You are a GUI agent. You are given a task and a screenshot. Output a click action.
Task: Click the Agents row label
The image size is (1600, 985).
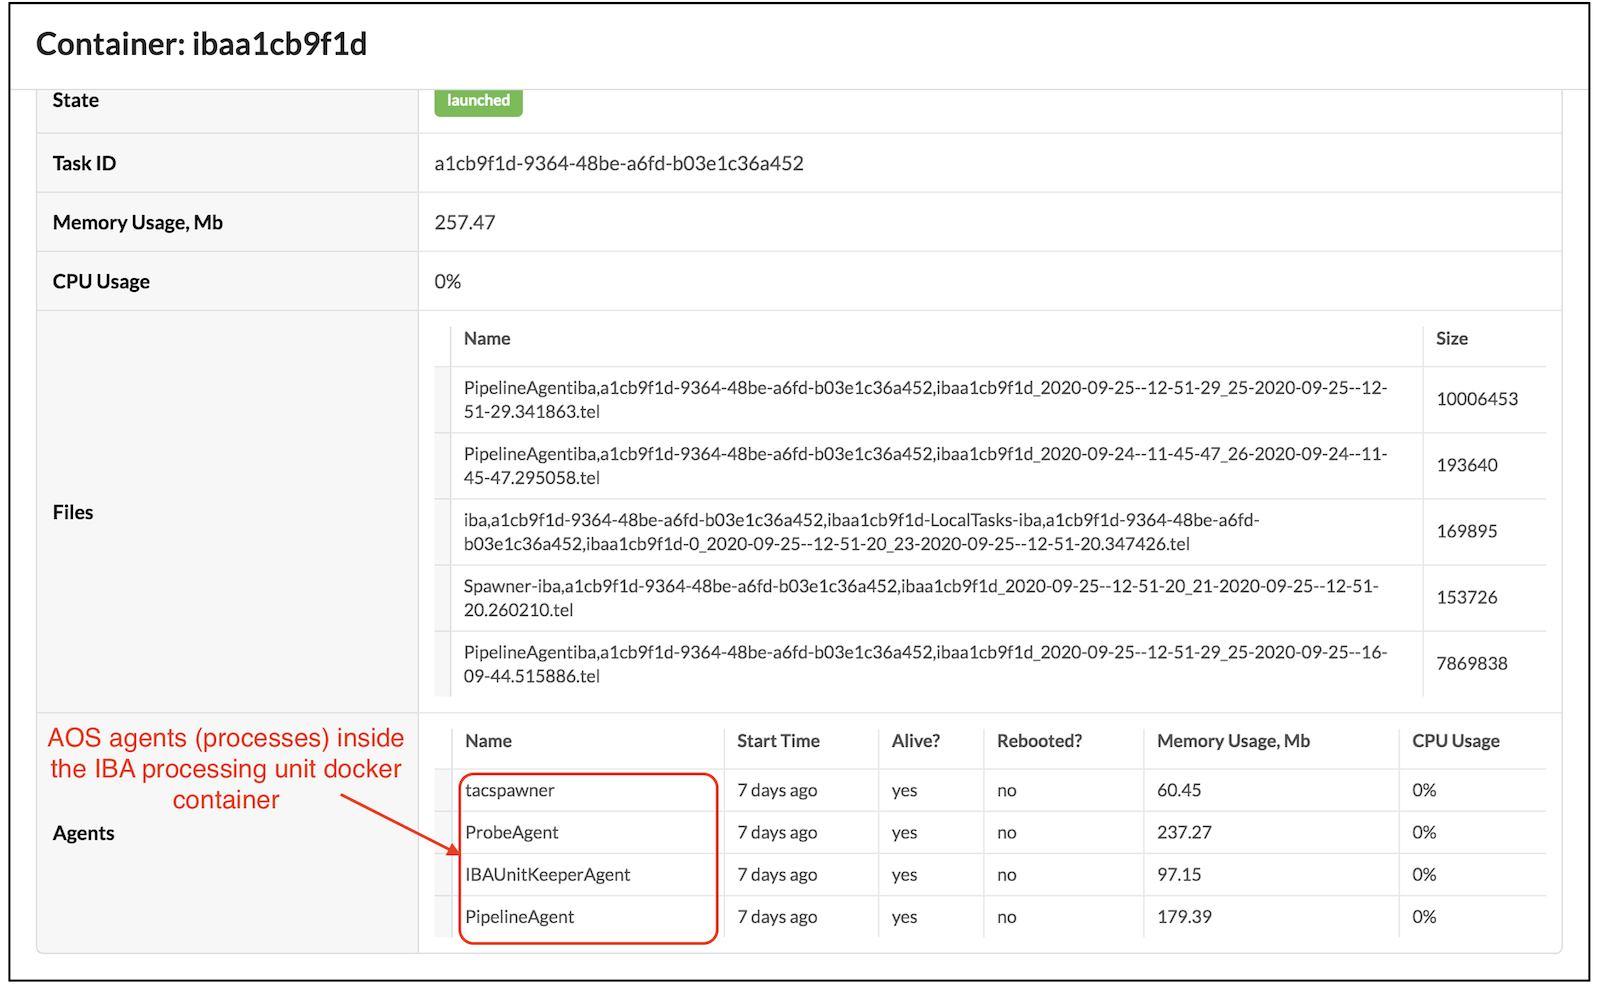point(84,833)
